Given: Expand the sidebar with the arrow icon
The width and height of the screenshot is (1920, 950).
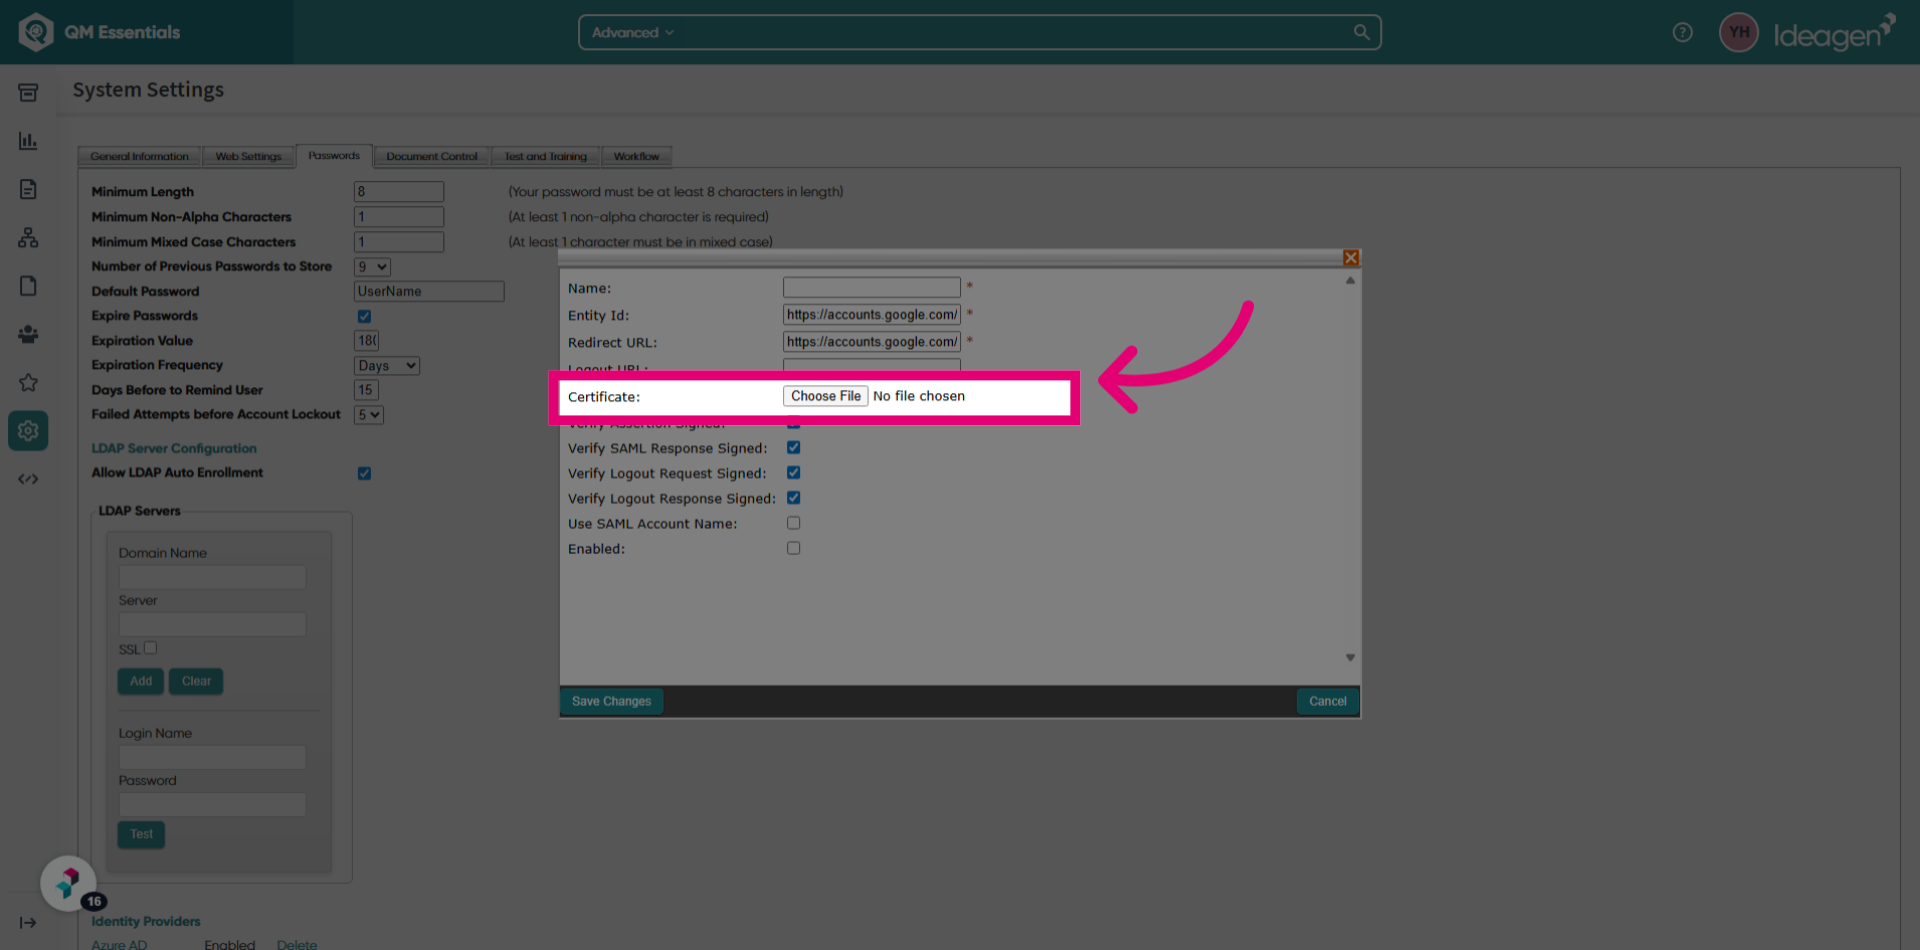Looking at the screenshot, I should 28,923.
